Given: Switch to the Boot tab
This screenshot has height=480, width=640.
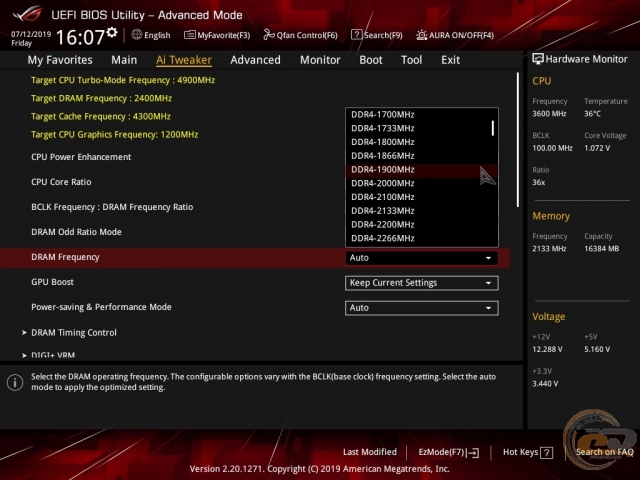Looking at the screenshot, I should pos(371,60).
